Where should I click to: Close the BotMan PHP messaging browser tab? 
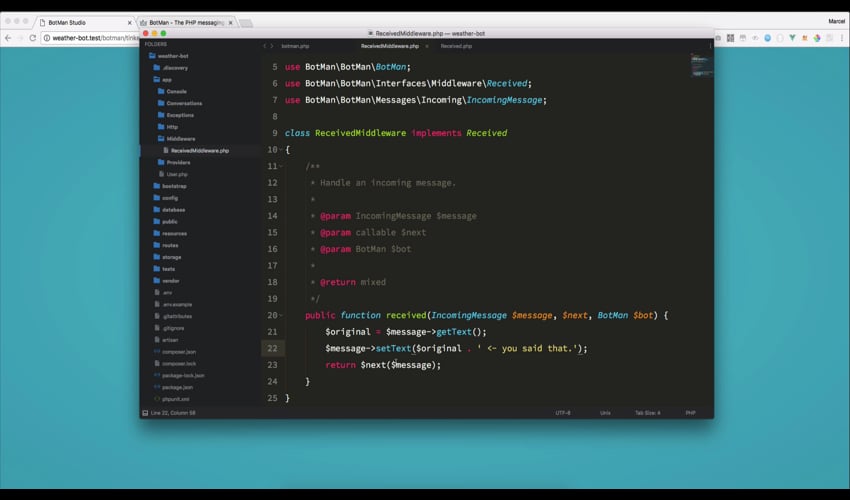[x=230, y=23]
